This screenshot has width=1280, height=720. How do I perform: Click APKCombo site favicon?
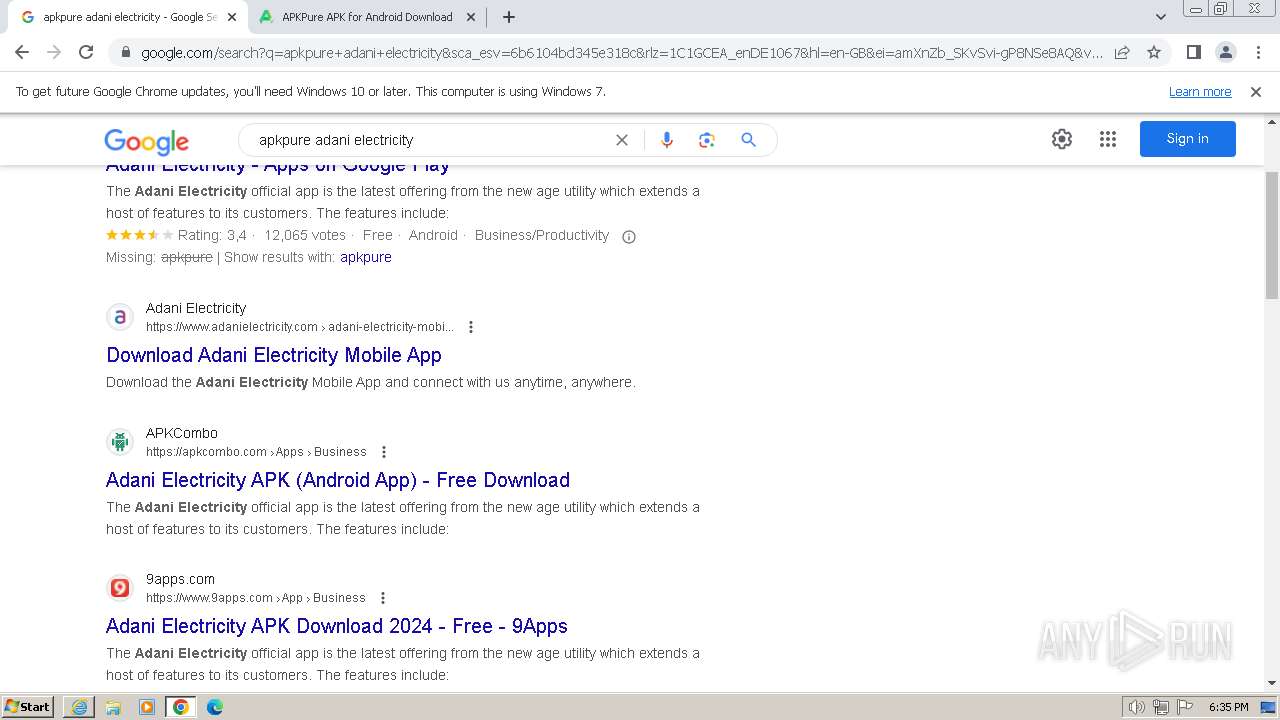coord(120,442)
